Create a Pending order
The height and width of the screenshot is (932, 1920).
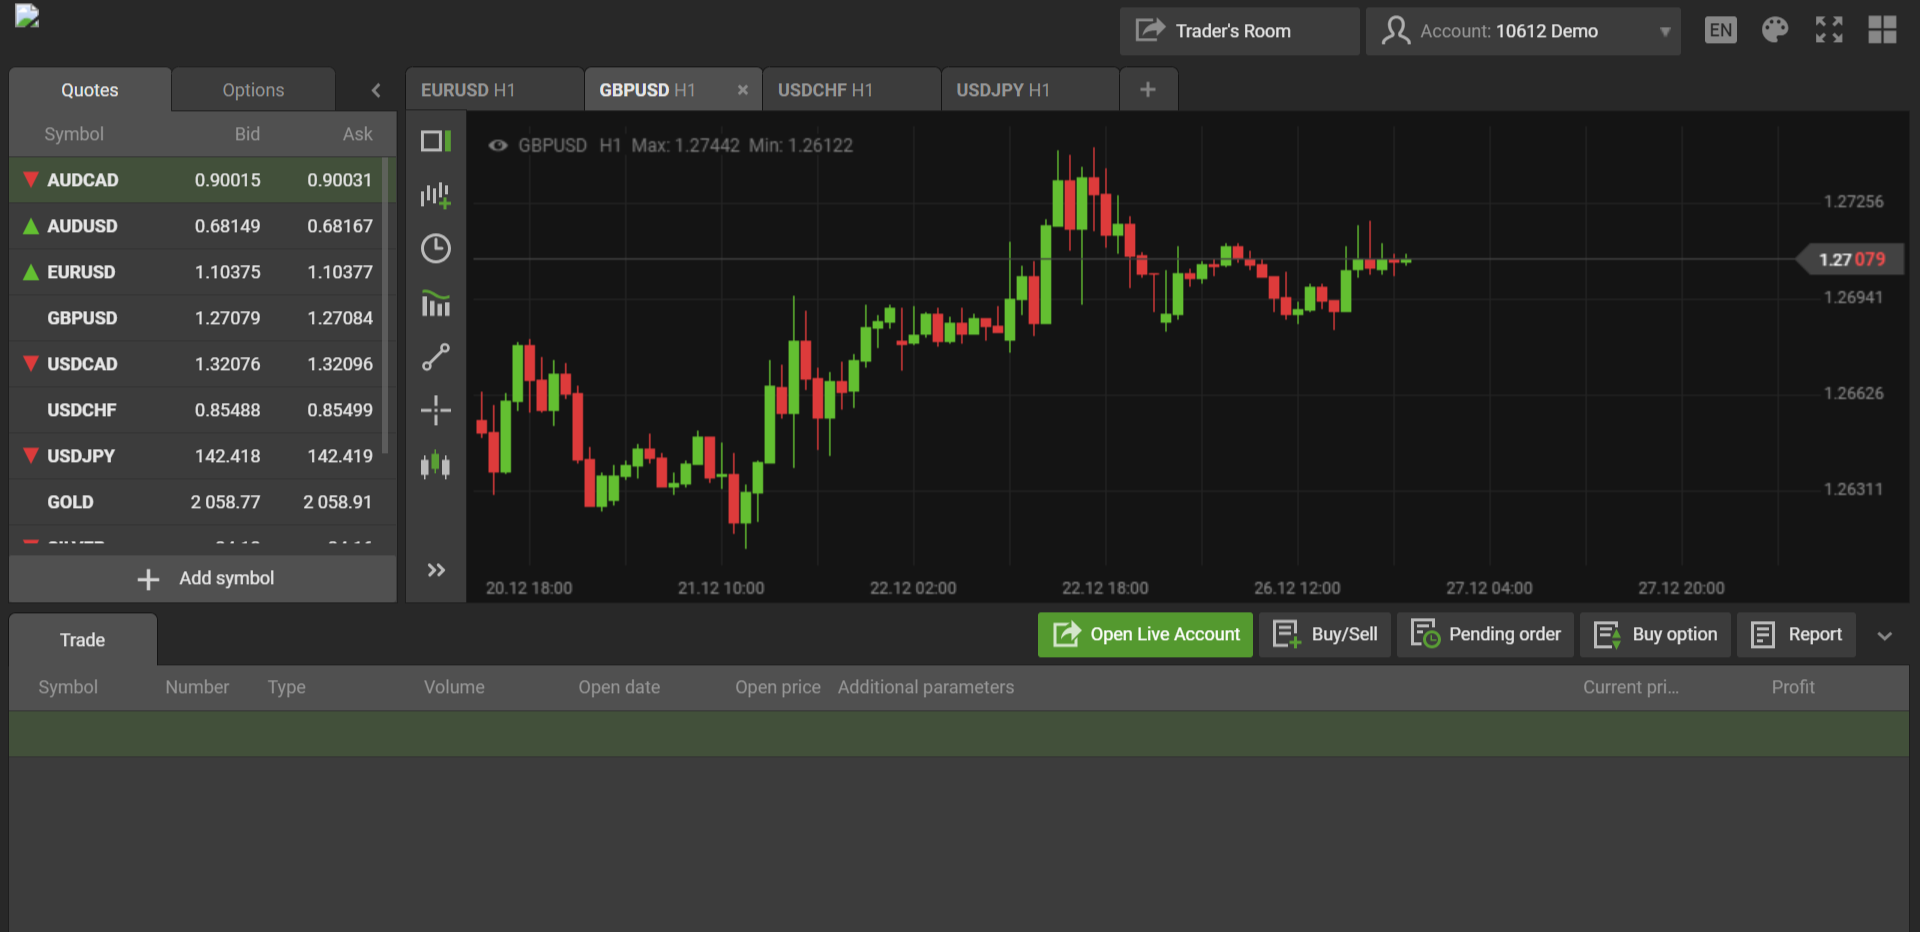coord(1485,634)
